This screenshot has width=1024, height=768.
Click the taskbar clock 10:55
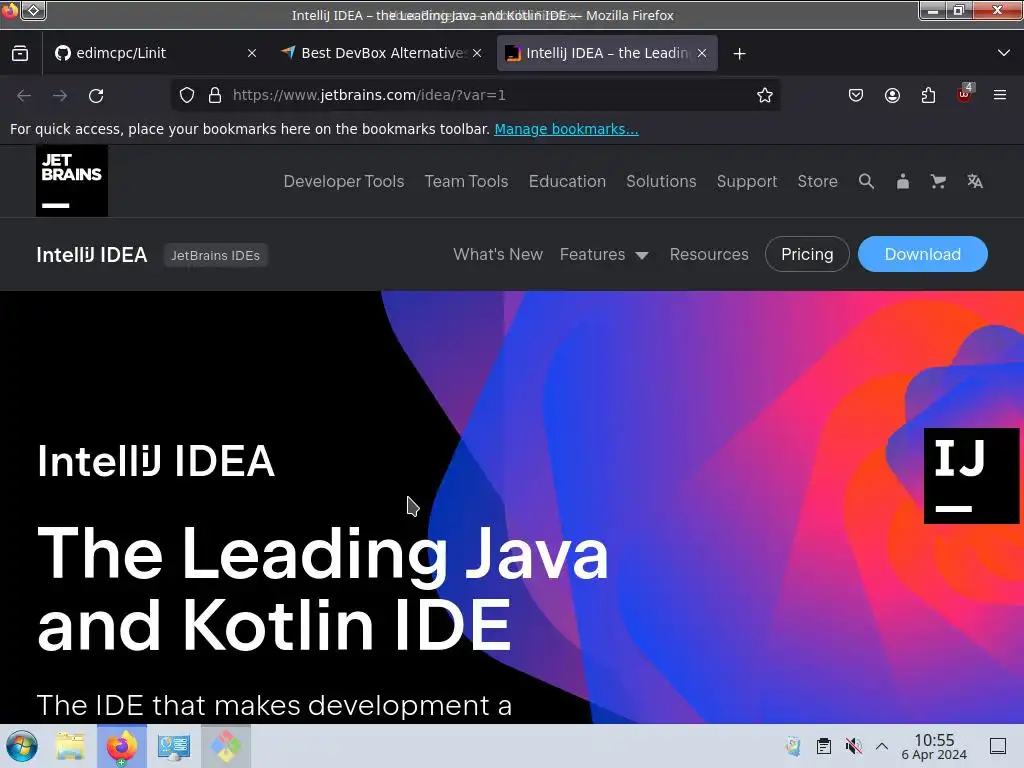point(934,746)
